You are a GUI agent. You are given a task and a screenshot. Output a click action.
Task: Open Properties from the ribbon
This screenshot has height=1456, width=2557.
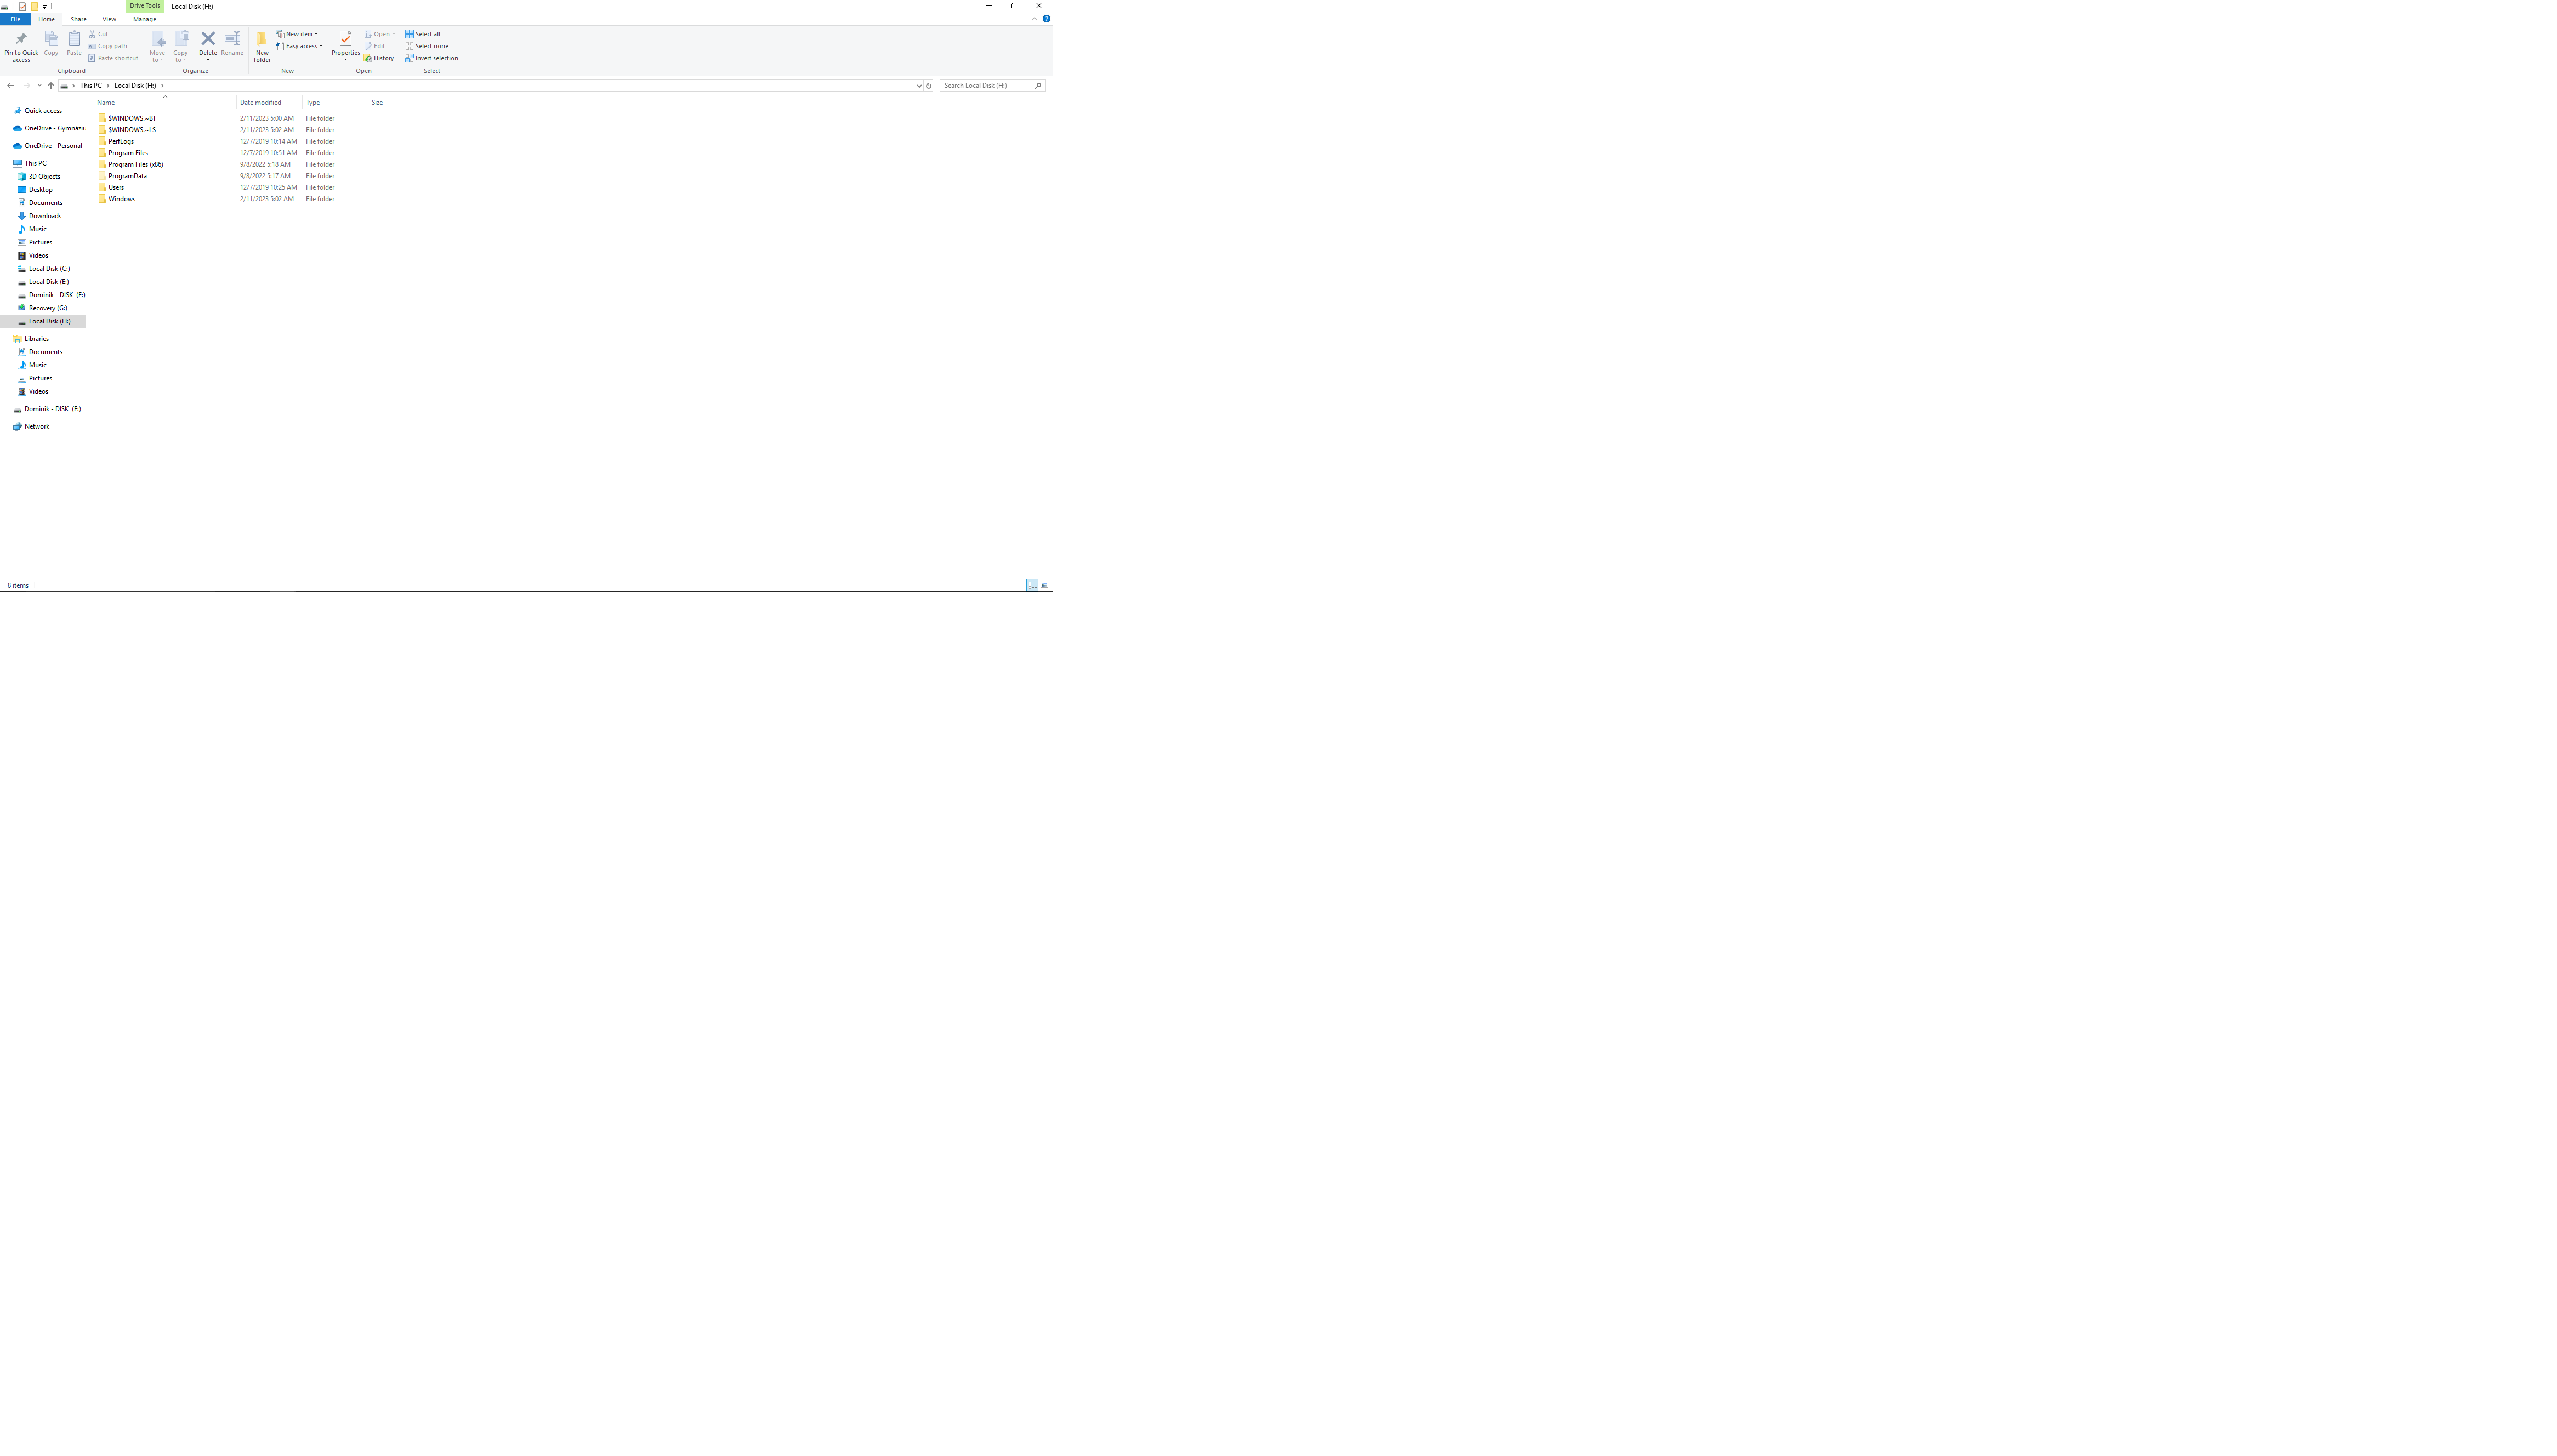tap(345, 45)
